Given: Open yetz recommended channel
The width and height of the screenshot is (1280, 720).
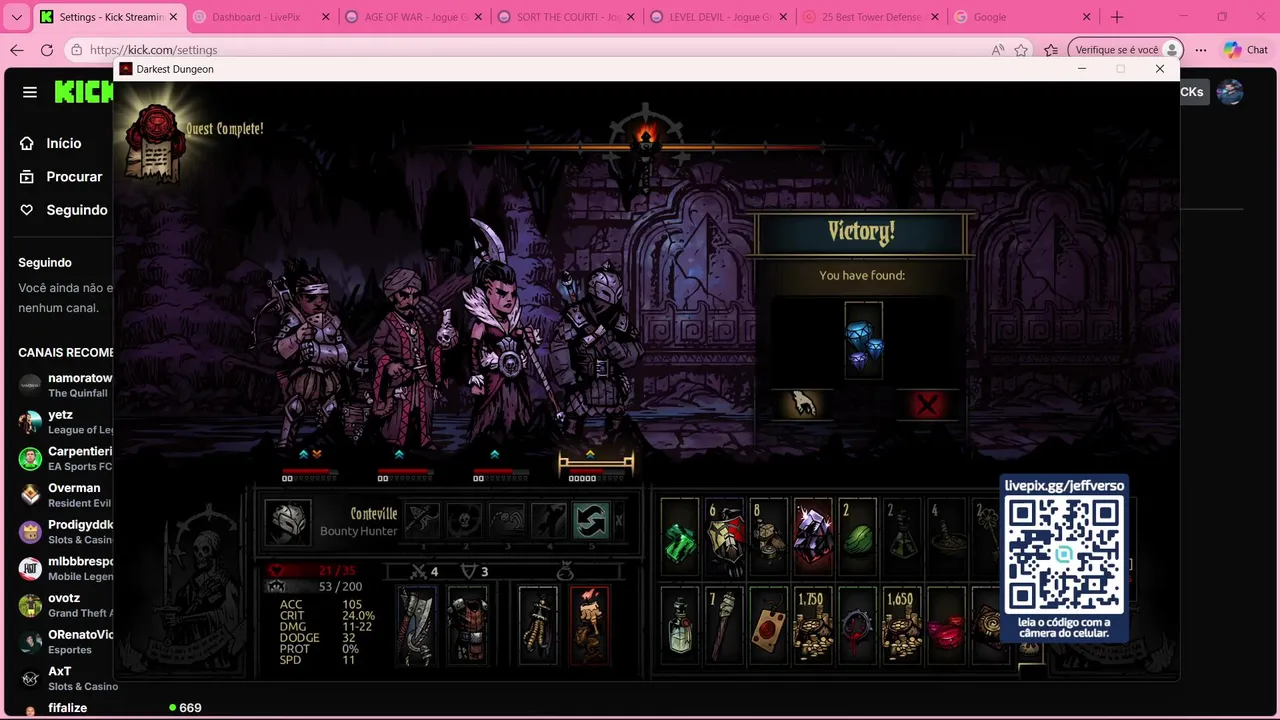Looking at the screenshot, I should pos(66,422).
